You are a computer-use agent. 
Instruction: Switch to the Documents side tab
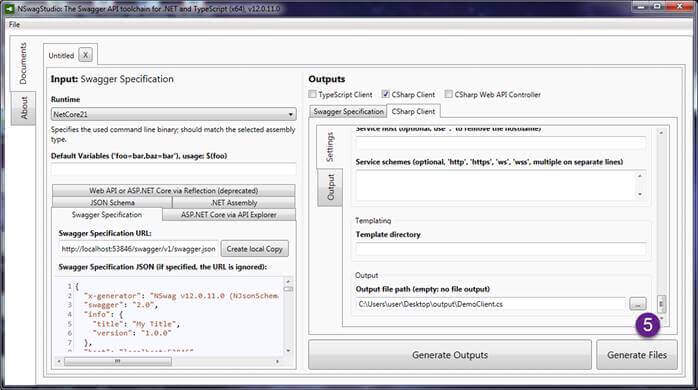tap(23, 64)
